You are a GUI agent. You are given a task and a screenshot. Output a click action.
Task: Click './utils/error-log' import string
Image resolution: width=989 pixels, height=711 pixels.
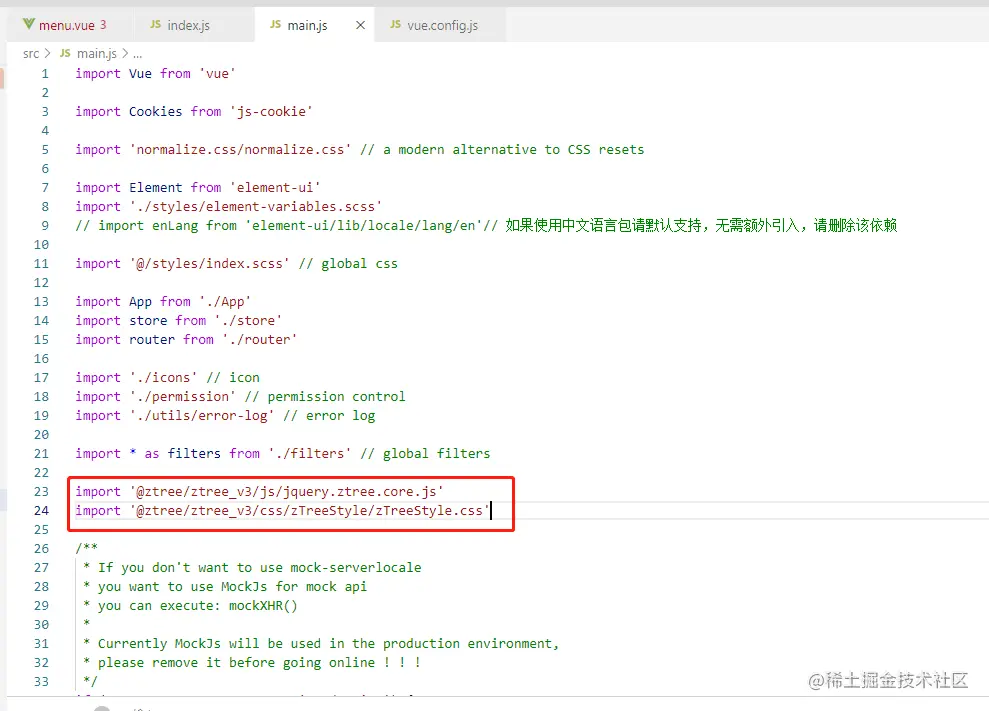(202, 415)
